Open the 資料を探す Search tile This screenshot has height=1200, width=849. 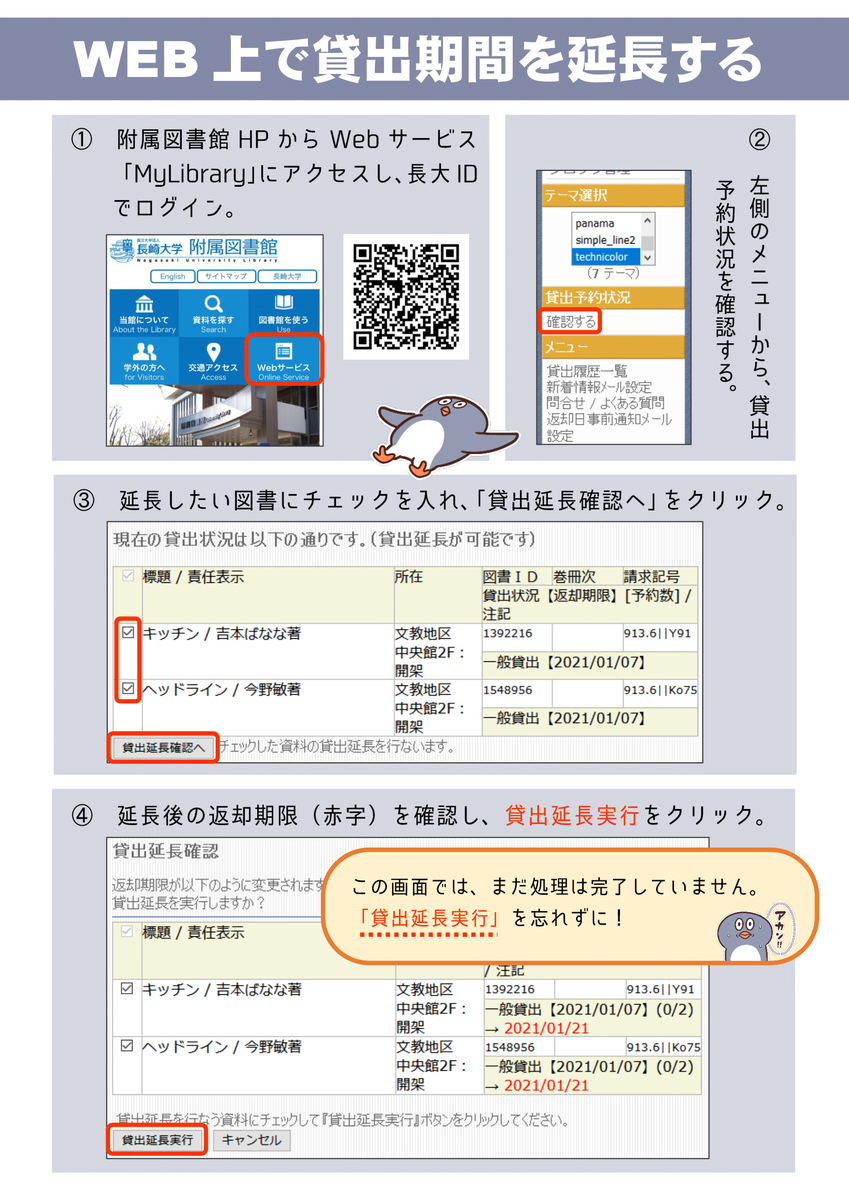(x=213, y=314)
